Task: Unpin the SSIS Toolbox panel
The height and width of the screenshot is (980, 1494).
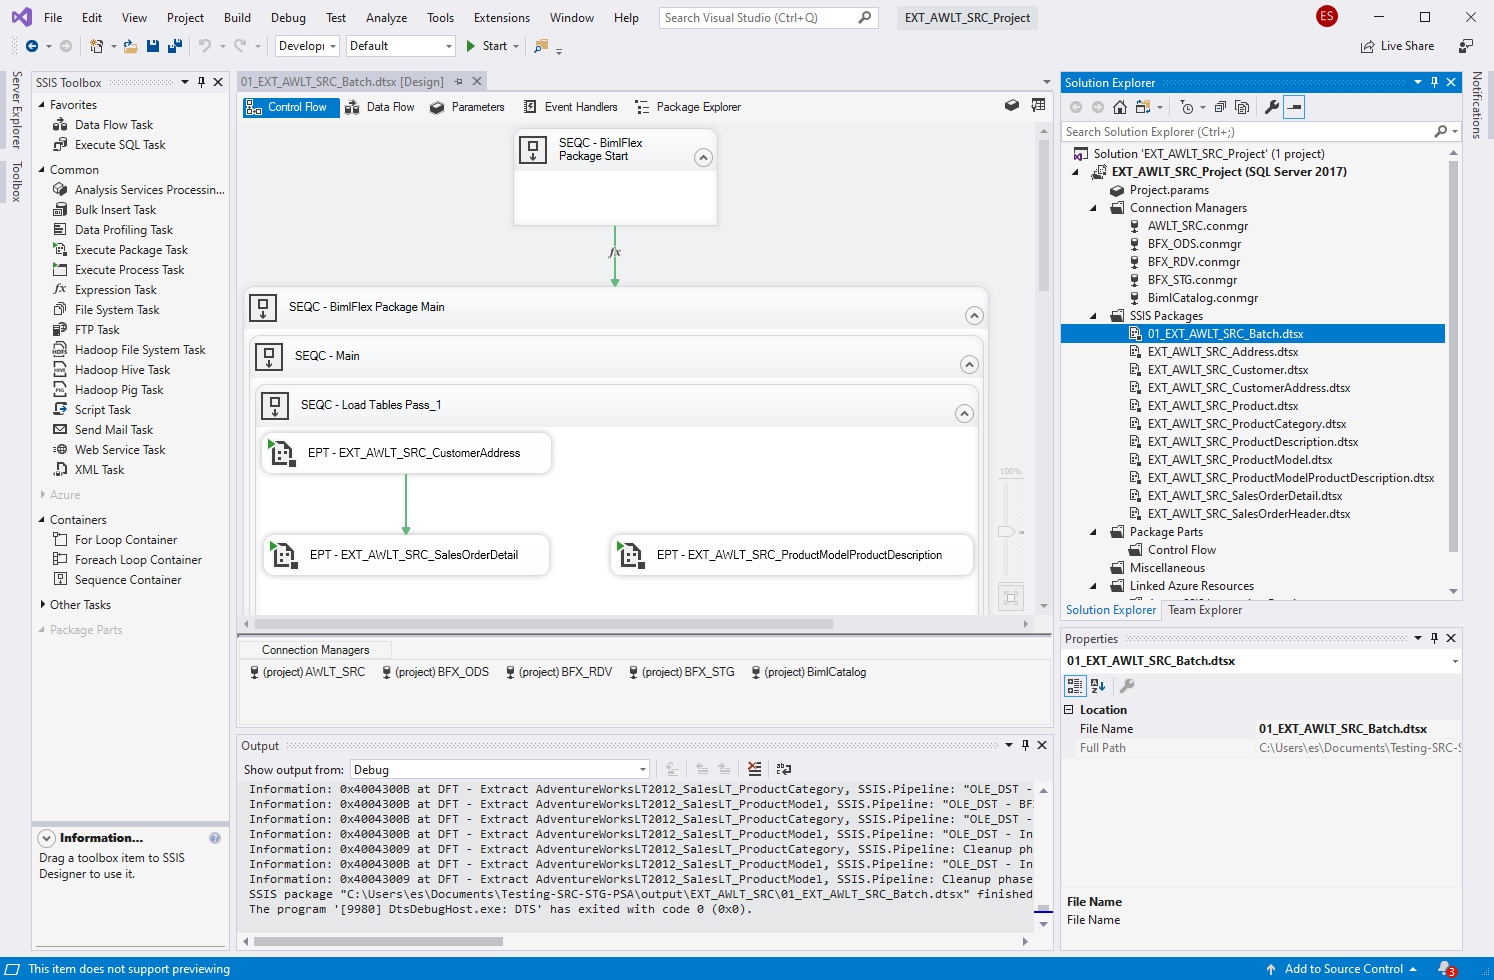Action: pos(202,82)
